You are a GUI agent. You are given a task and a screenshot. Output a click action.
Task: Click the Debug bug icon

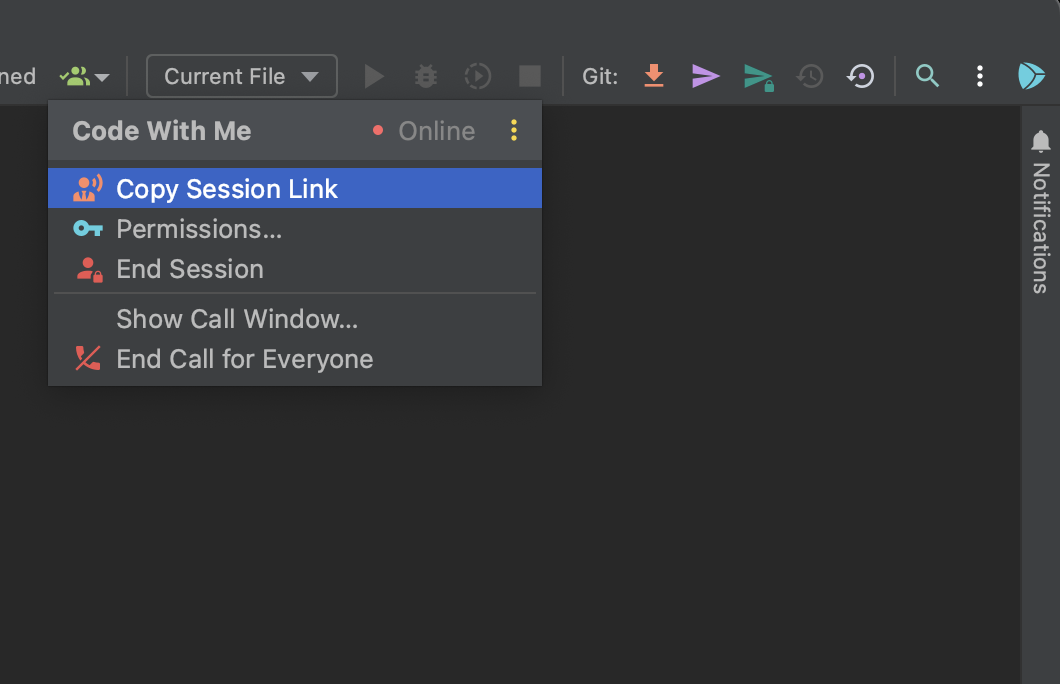(426, 76)
